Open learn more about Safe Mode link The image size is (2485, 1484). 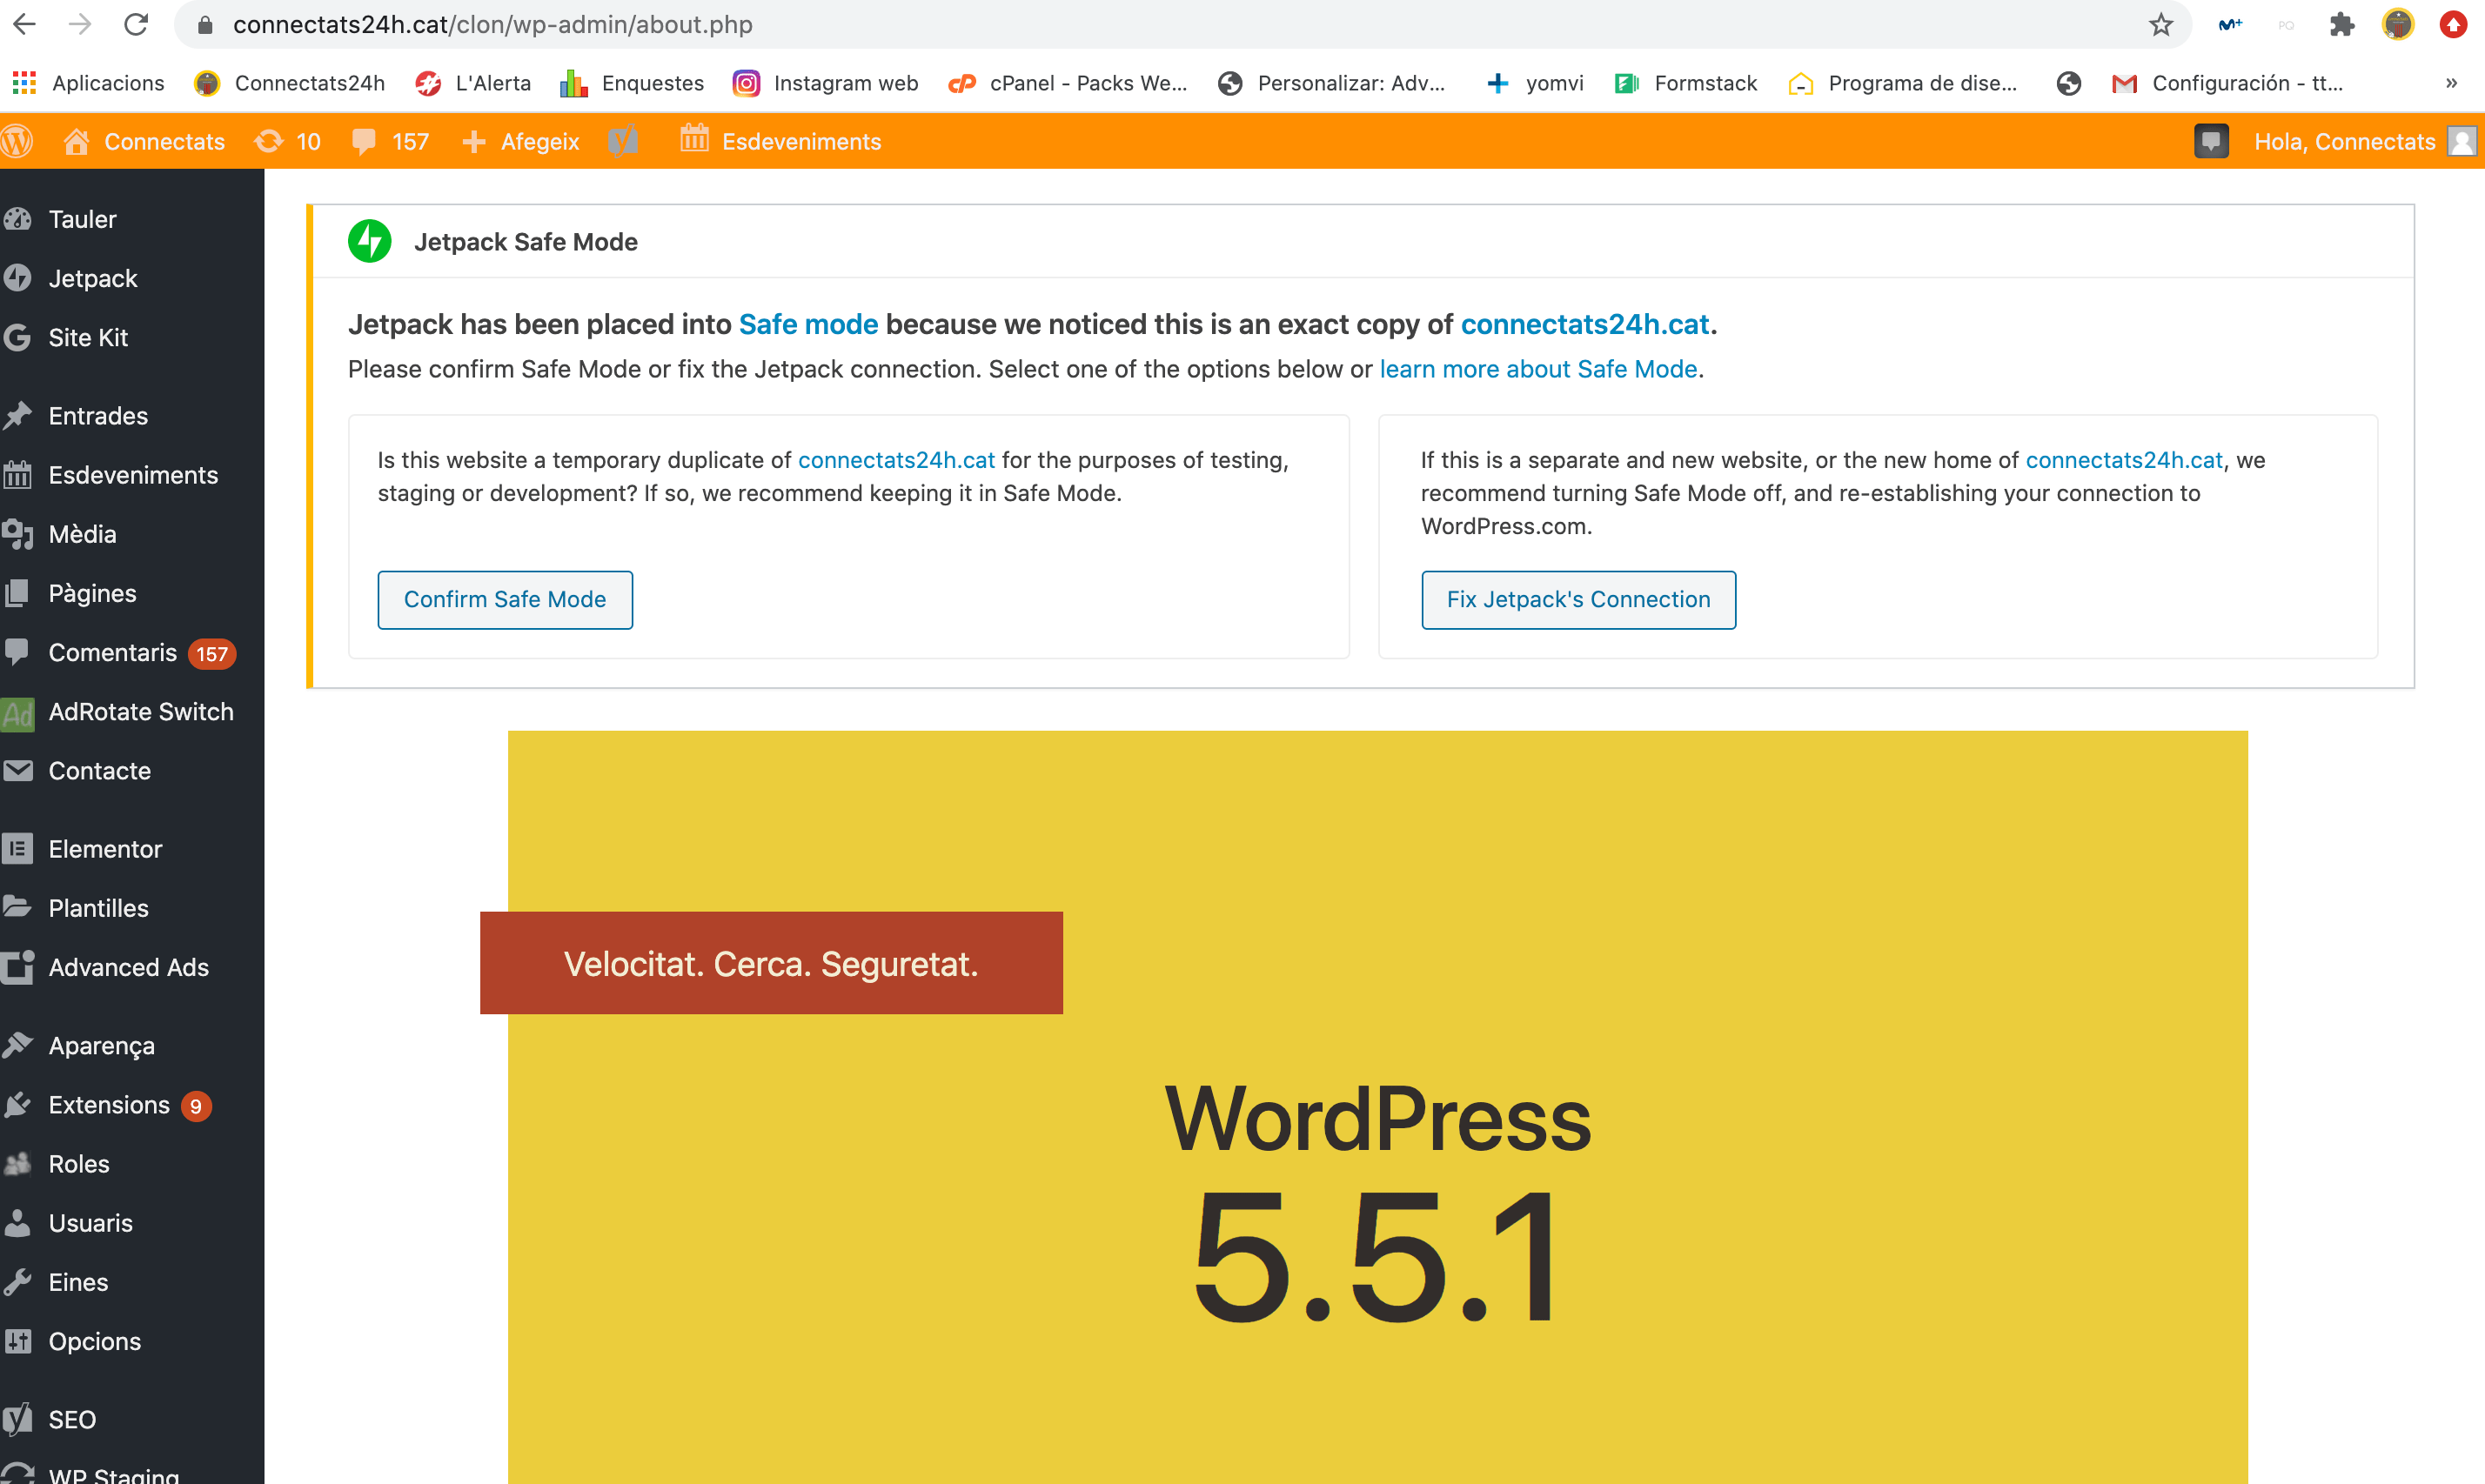[1538, 369]
